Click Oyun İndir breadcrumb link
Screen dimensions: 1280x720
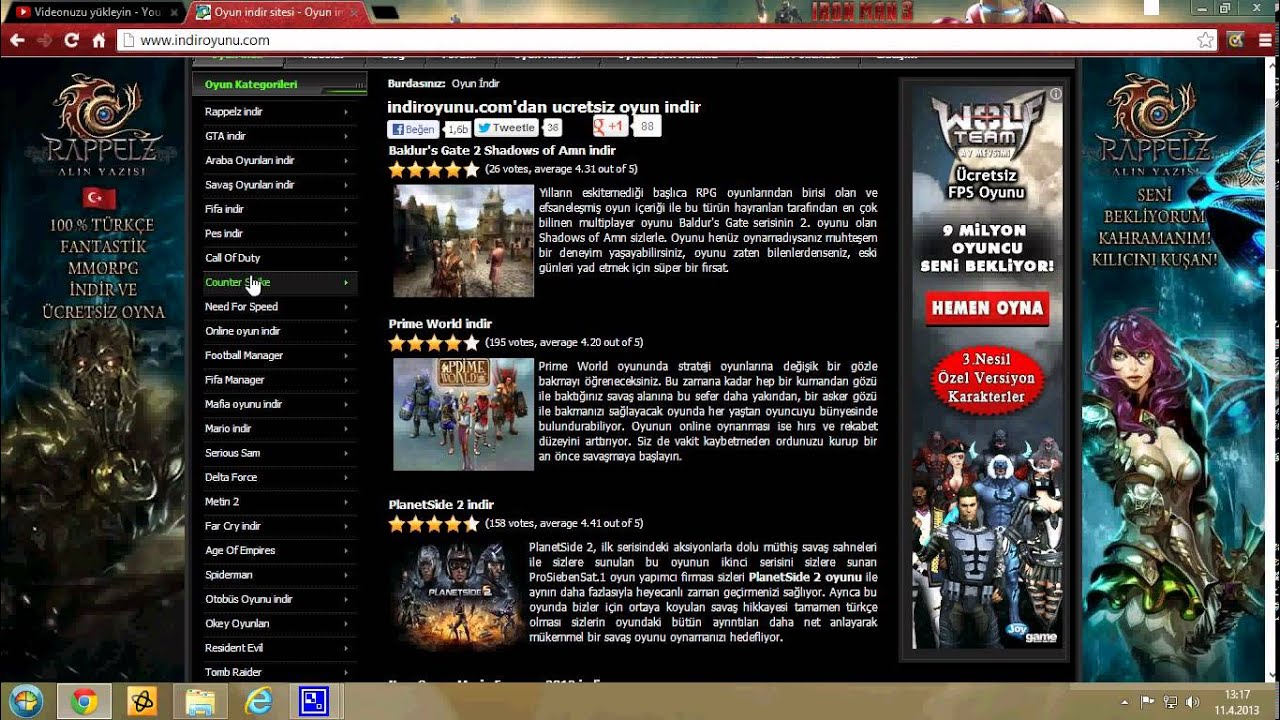point(475,84)
